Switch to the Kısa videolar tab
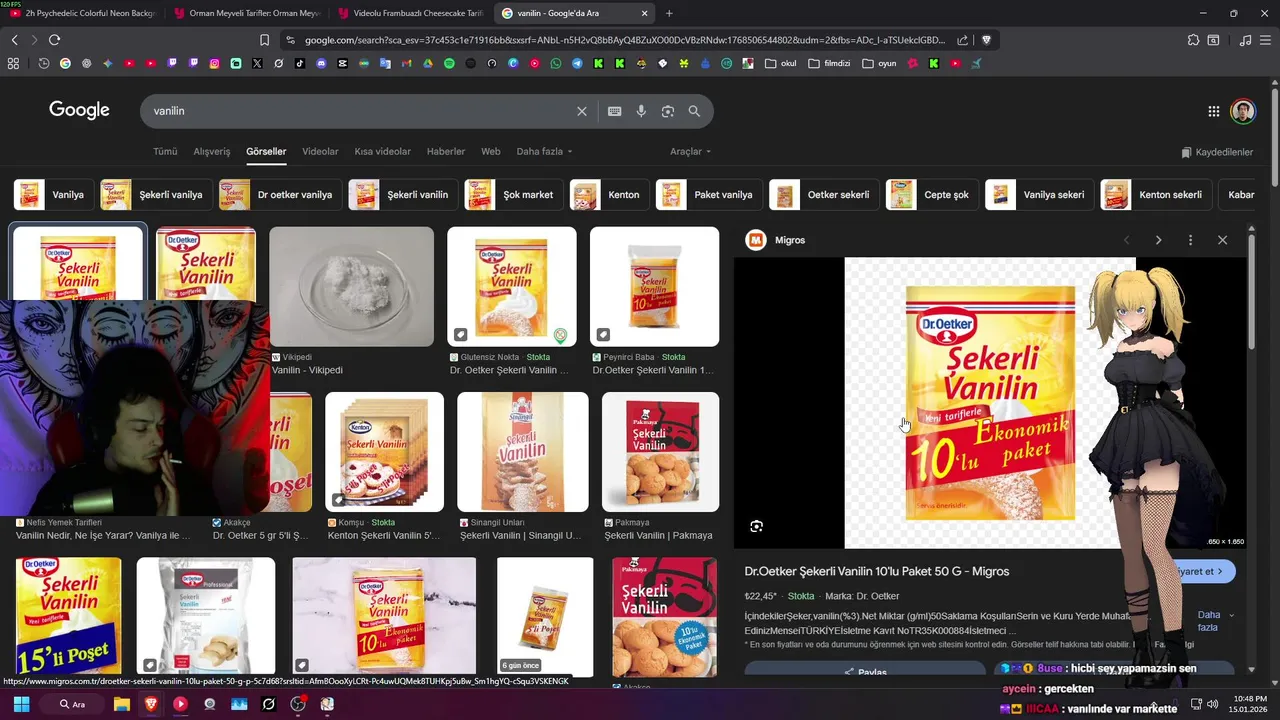 382,152
